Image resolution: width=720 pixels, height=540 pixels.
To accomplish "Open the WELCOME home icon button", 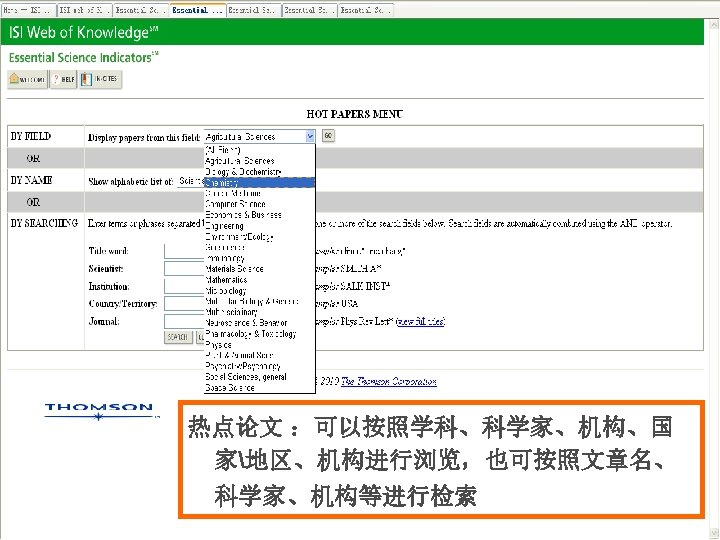I will click(28, 79).
